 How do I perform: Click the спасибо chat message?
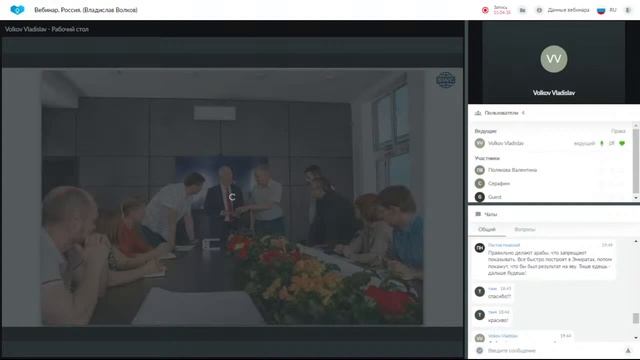point(499,296)
